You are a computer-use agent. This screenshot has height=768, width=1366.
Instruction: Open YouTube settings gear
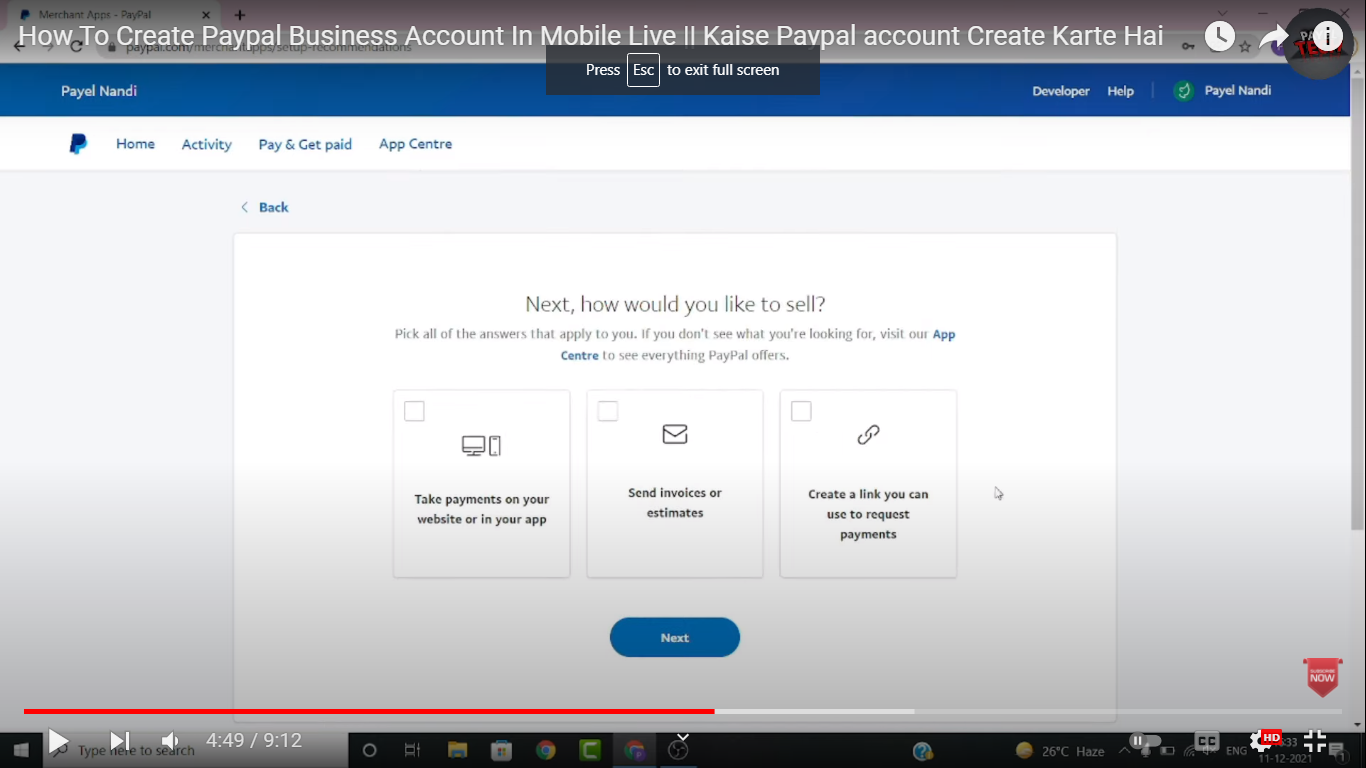pos(1261,741)
